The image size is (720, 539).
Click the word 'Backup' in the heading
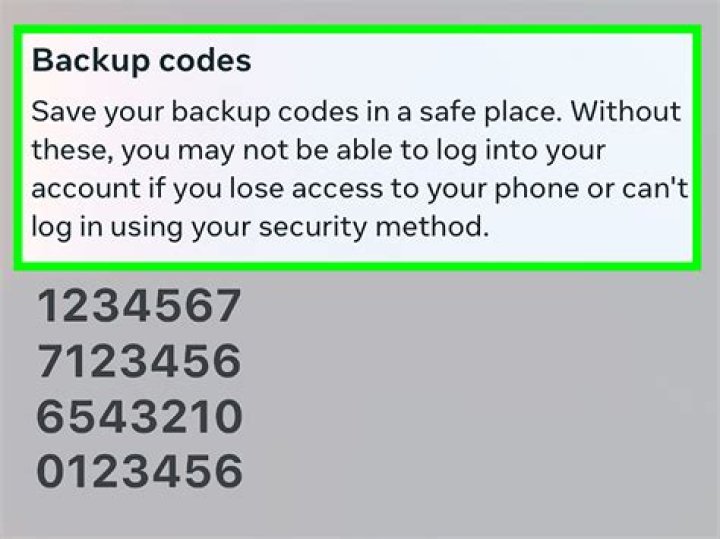pyautogui.click(x=90, y=62)
